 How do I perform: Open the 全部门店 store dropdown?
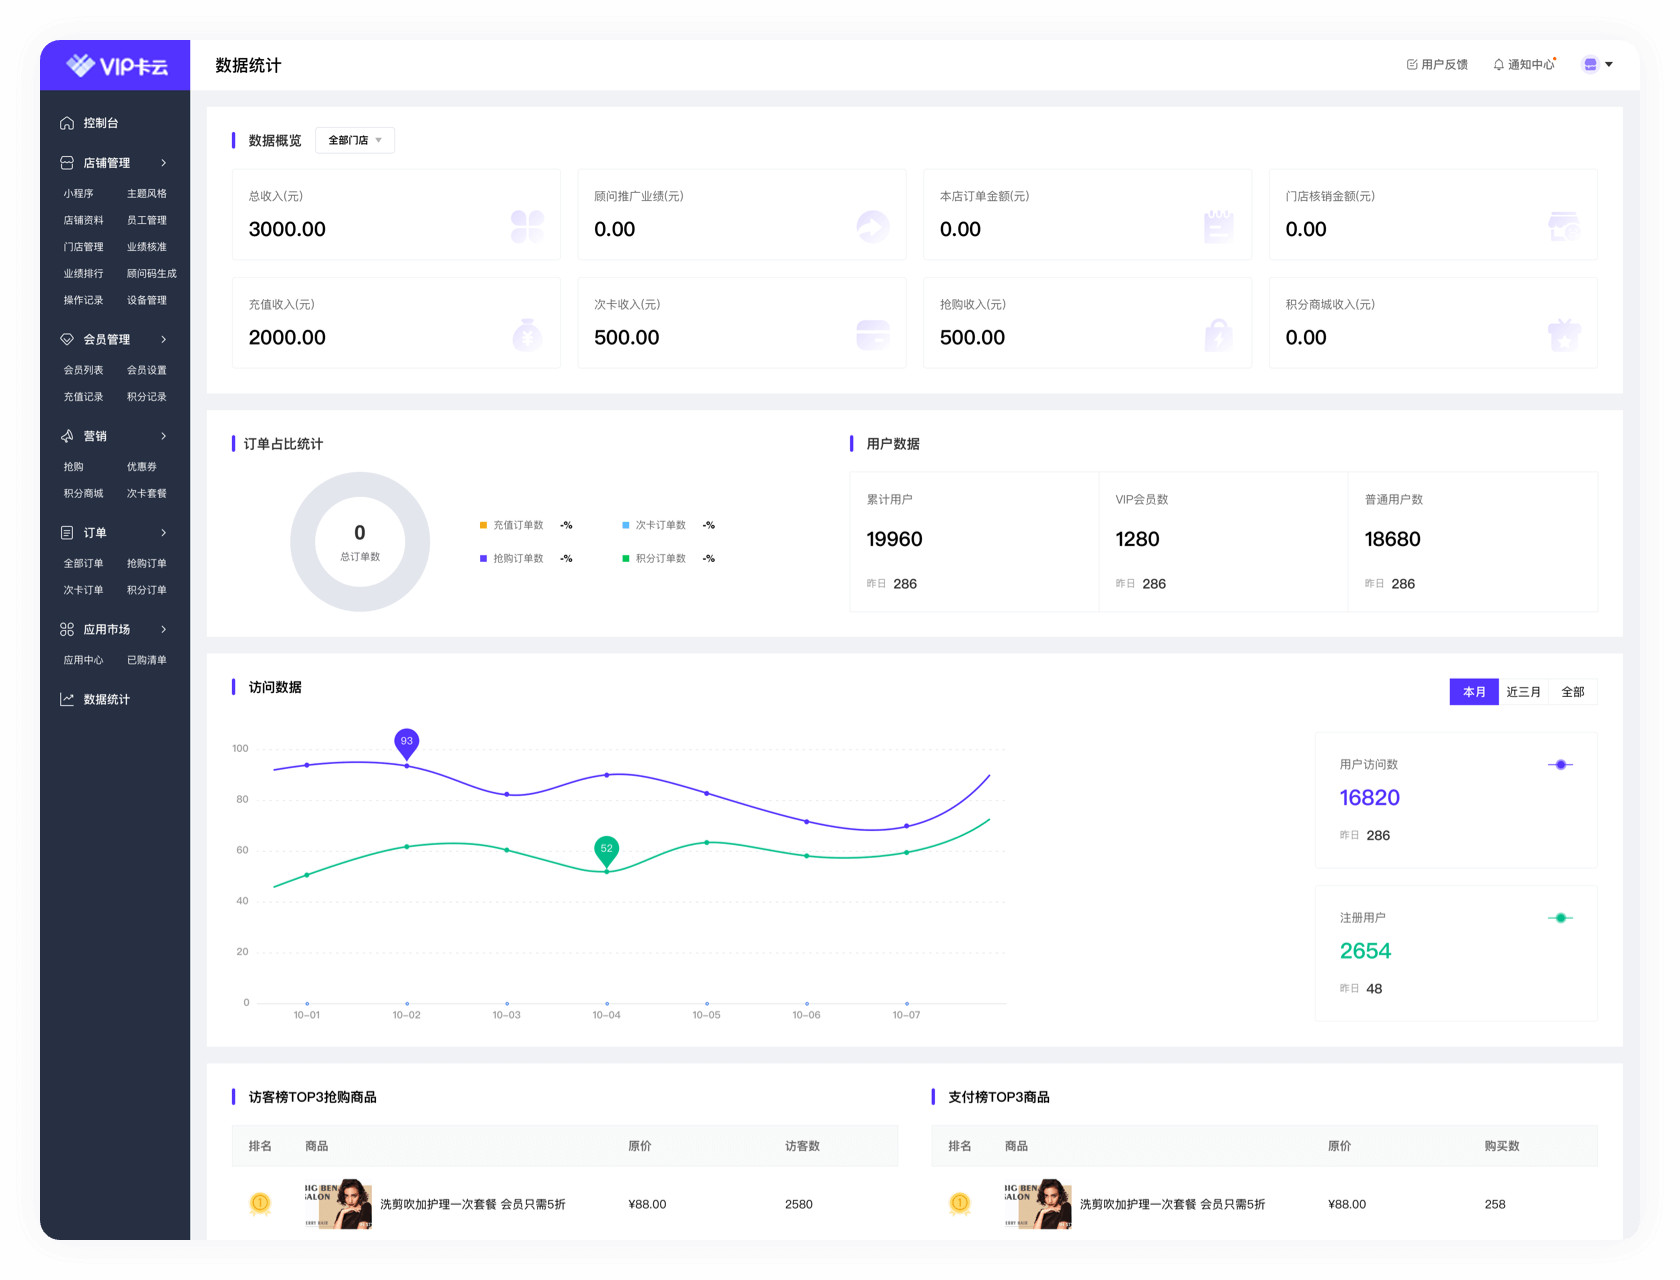tap(355, 140)
